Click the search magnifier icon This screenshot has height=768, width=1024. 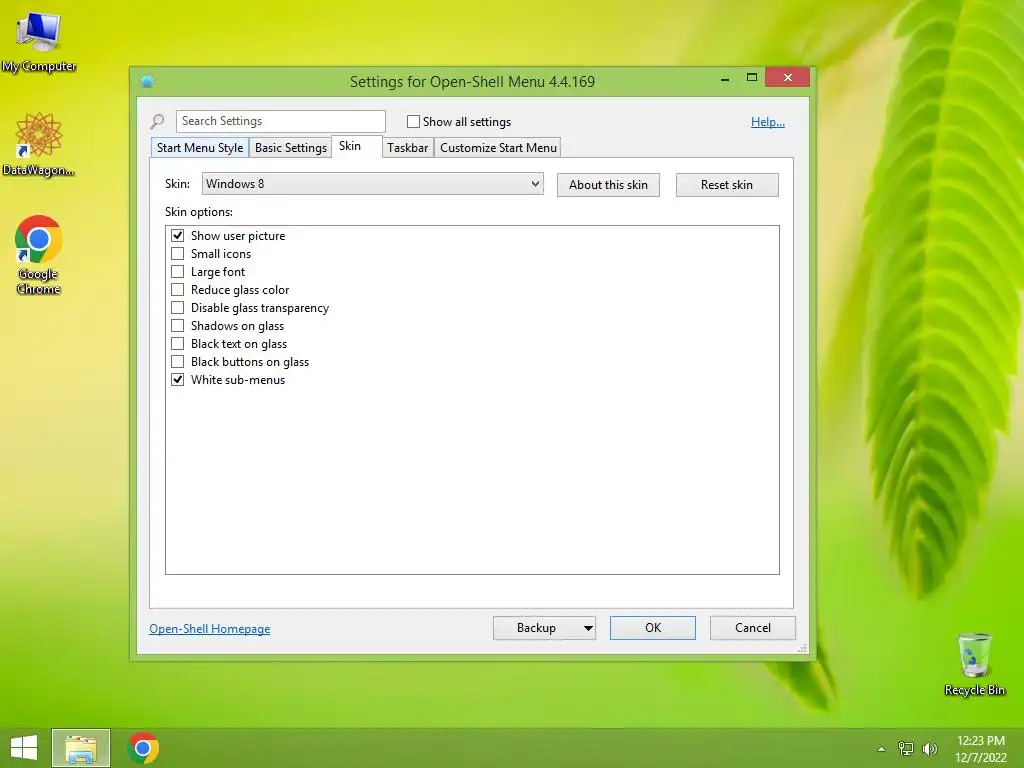(x=157, y=121)
